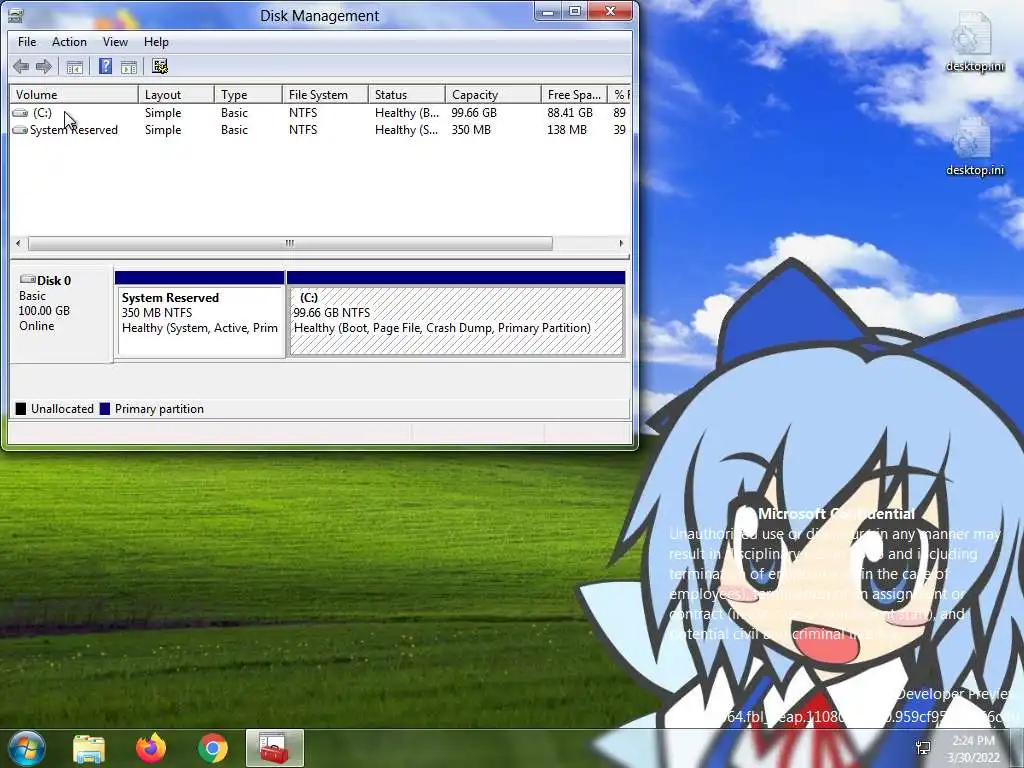
Task: Click the network tray icon
Action: [x=923, y=748]
